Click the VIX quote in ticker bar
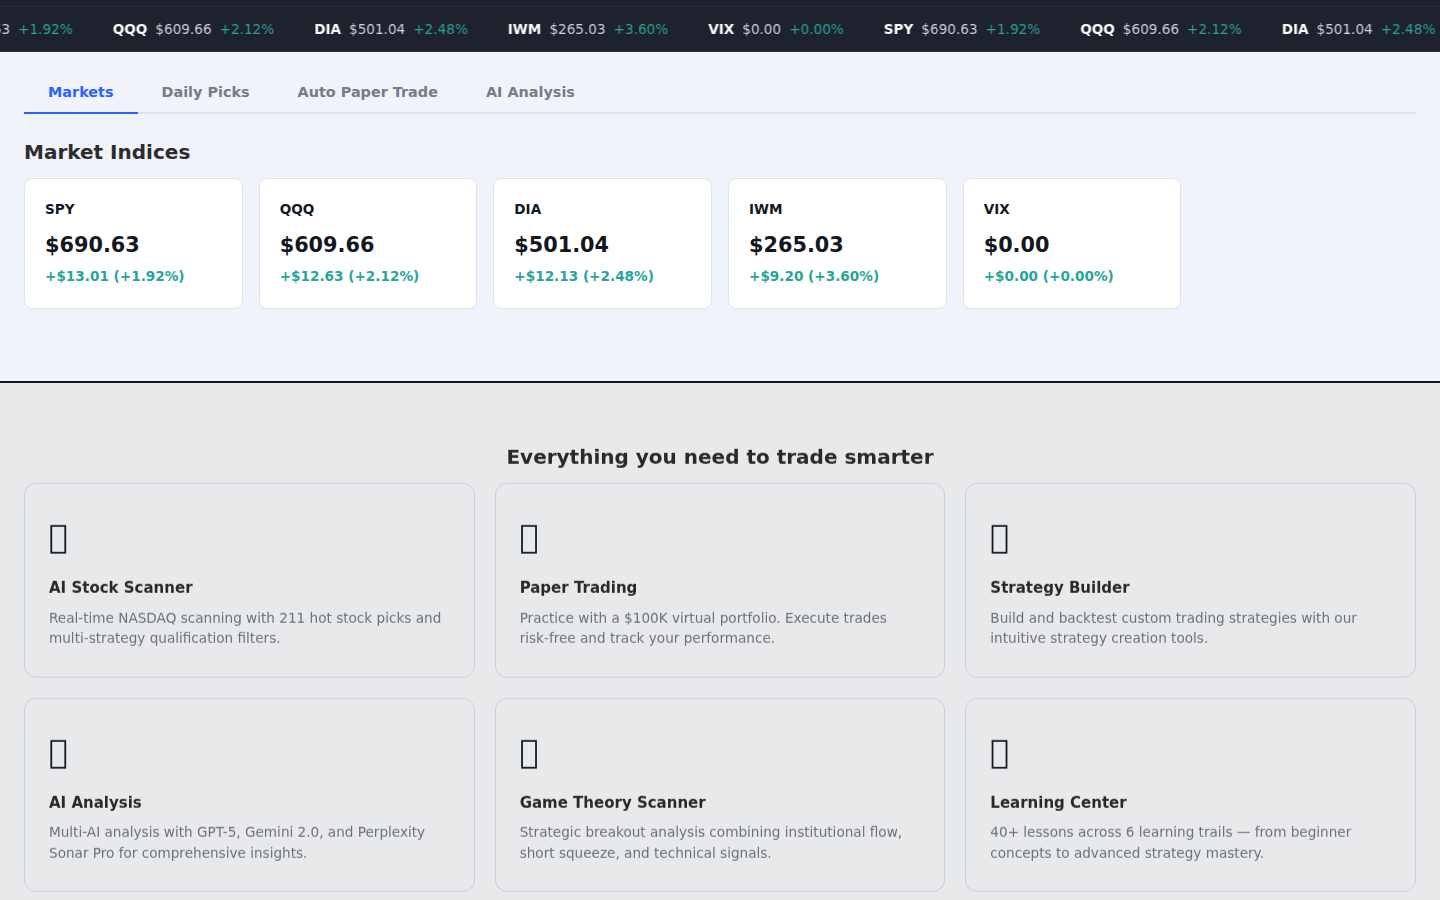The height and width of the screenshot is (900, 1440). 775,29
